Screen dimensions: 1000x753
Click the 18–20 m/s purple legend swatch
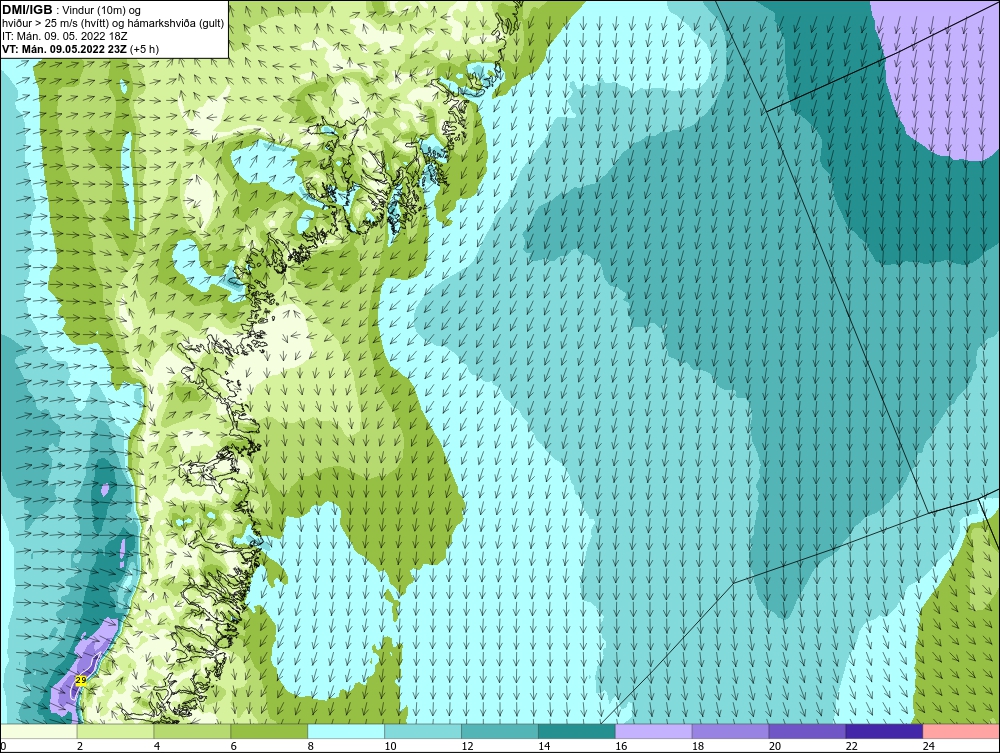click(730, 731)
